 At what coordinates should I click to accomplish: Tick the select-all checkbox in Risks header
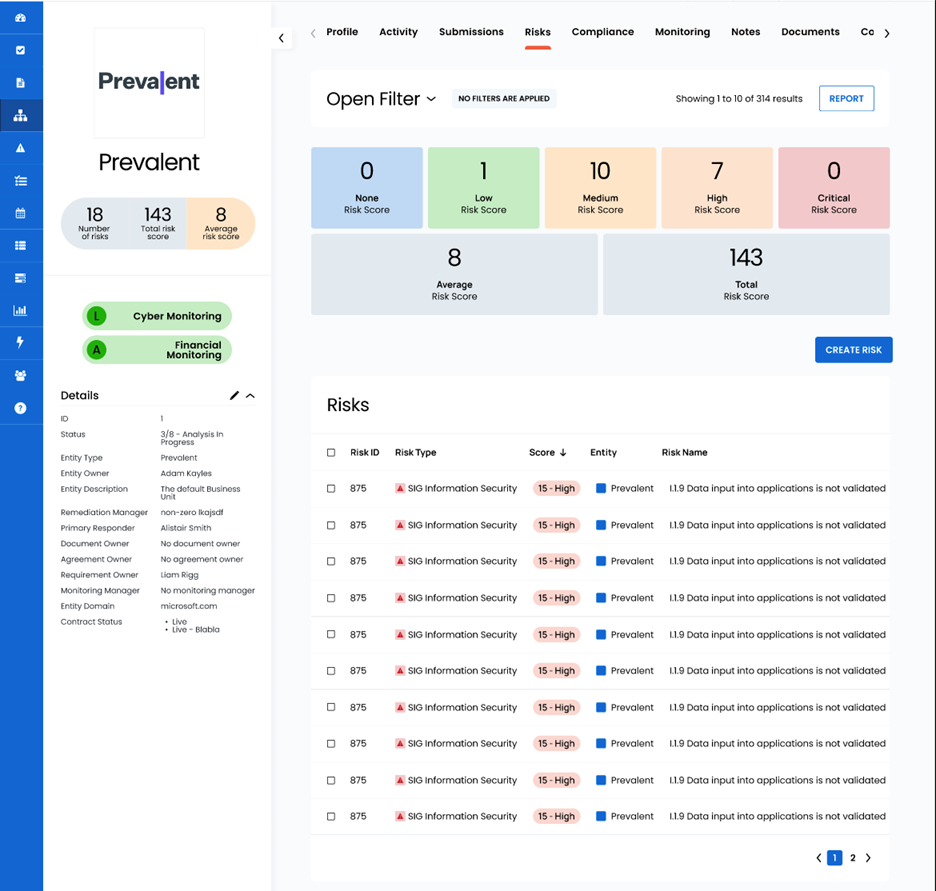tap(331, 452)
